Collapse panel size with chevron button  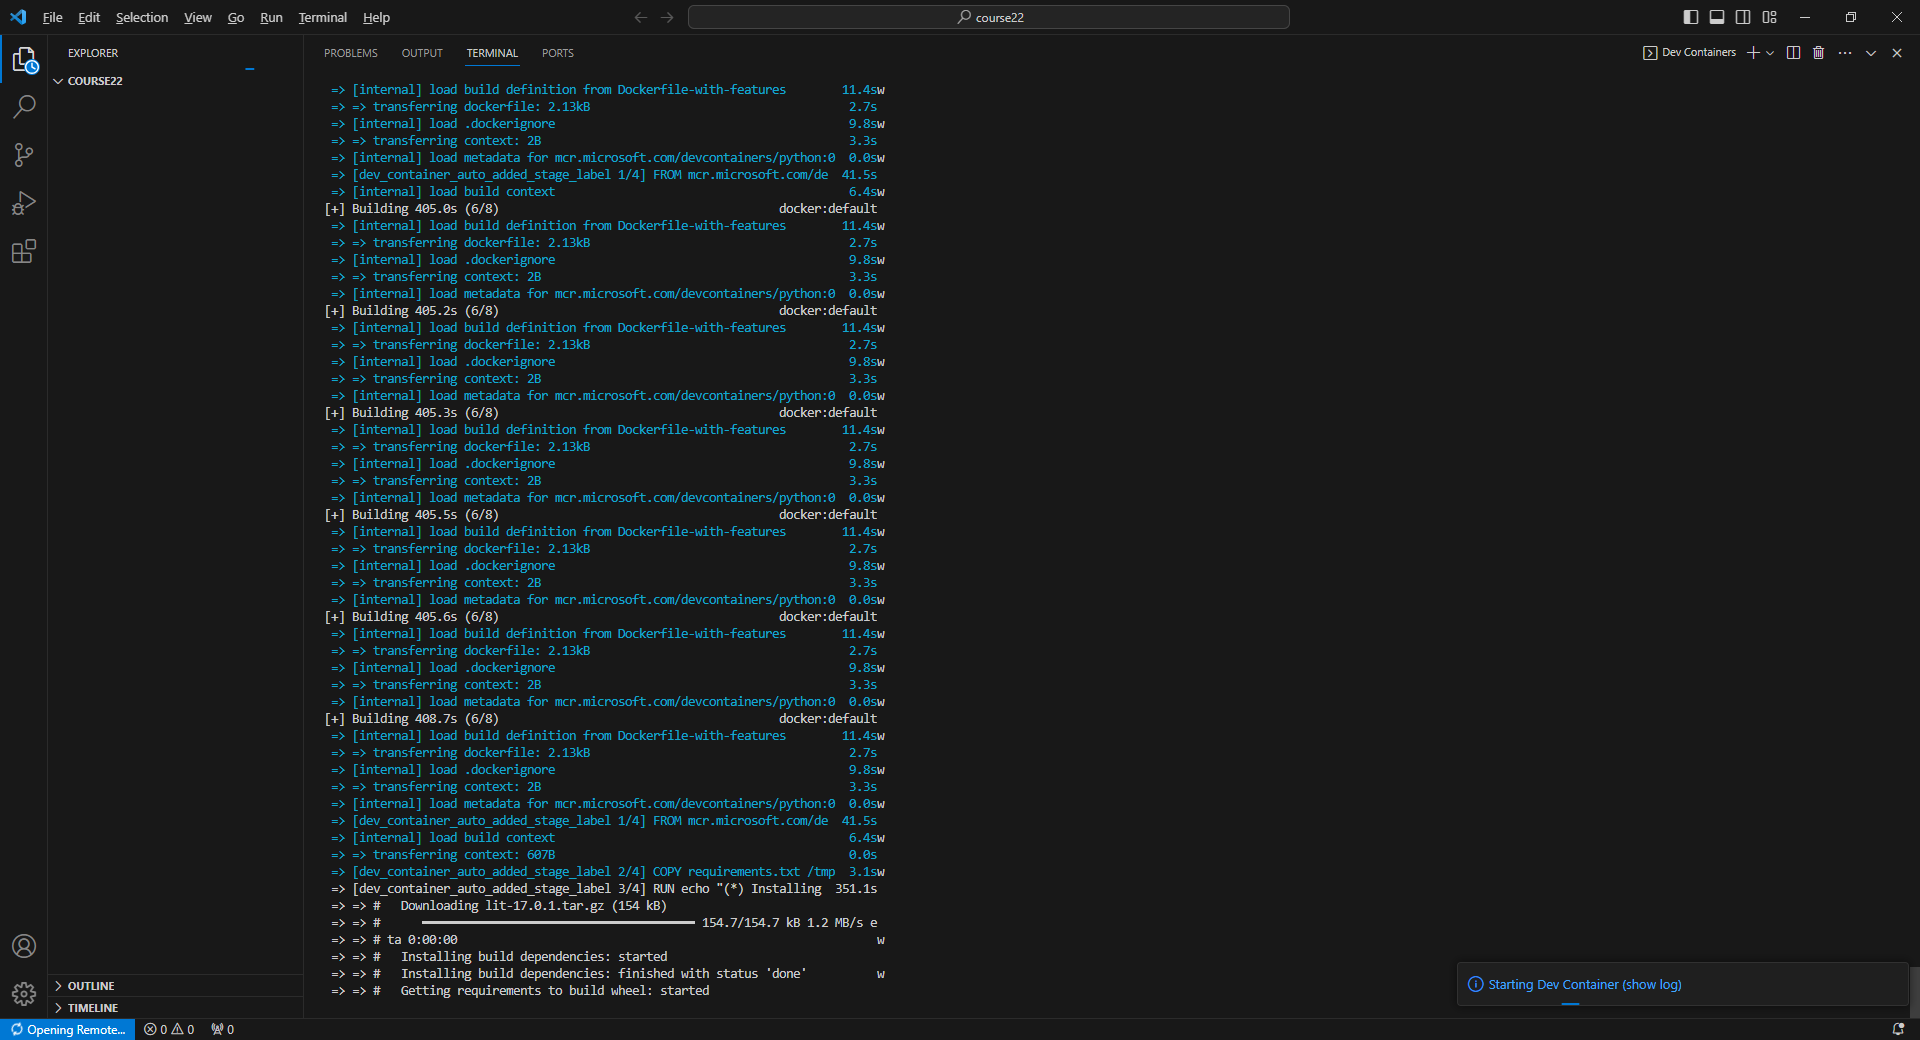click(x=1871, y=53)
